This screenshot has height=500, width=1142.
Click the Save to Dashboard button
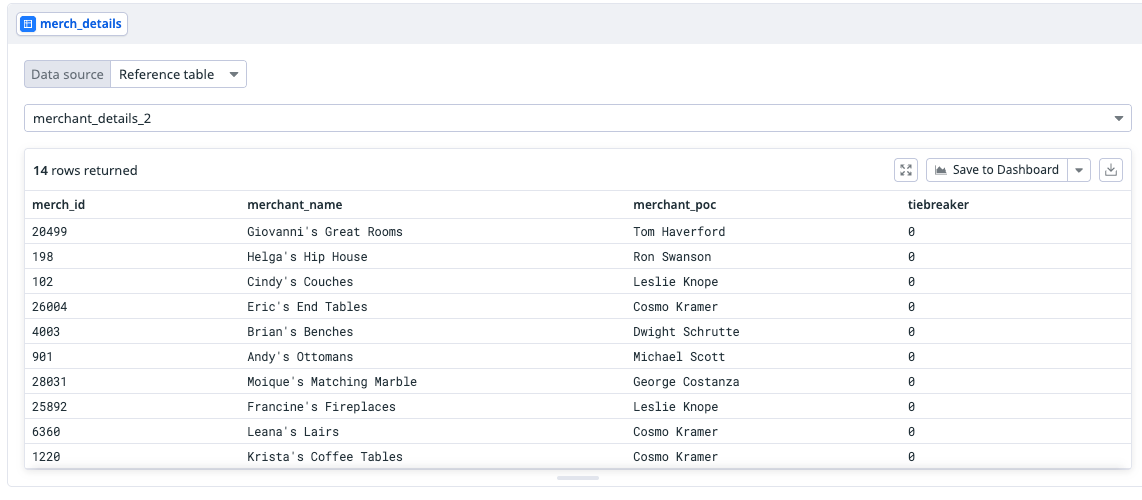click(x=996, y=170)
